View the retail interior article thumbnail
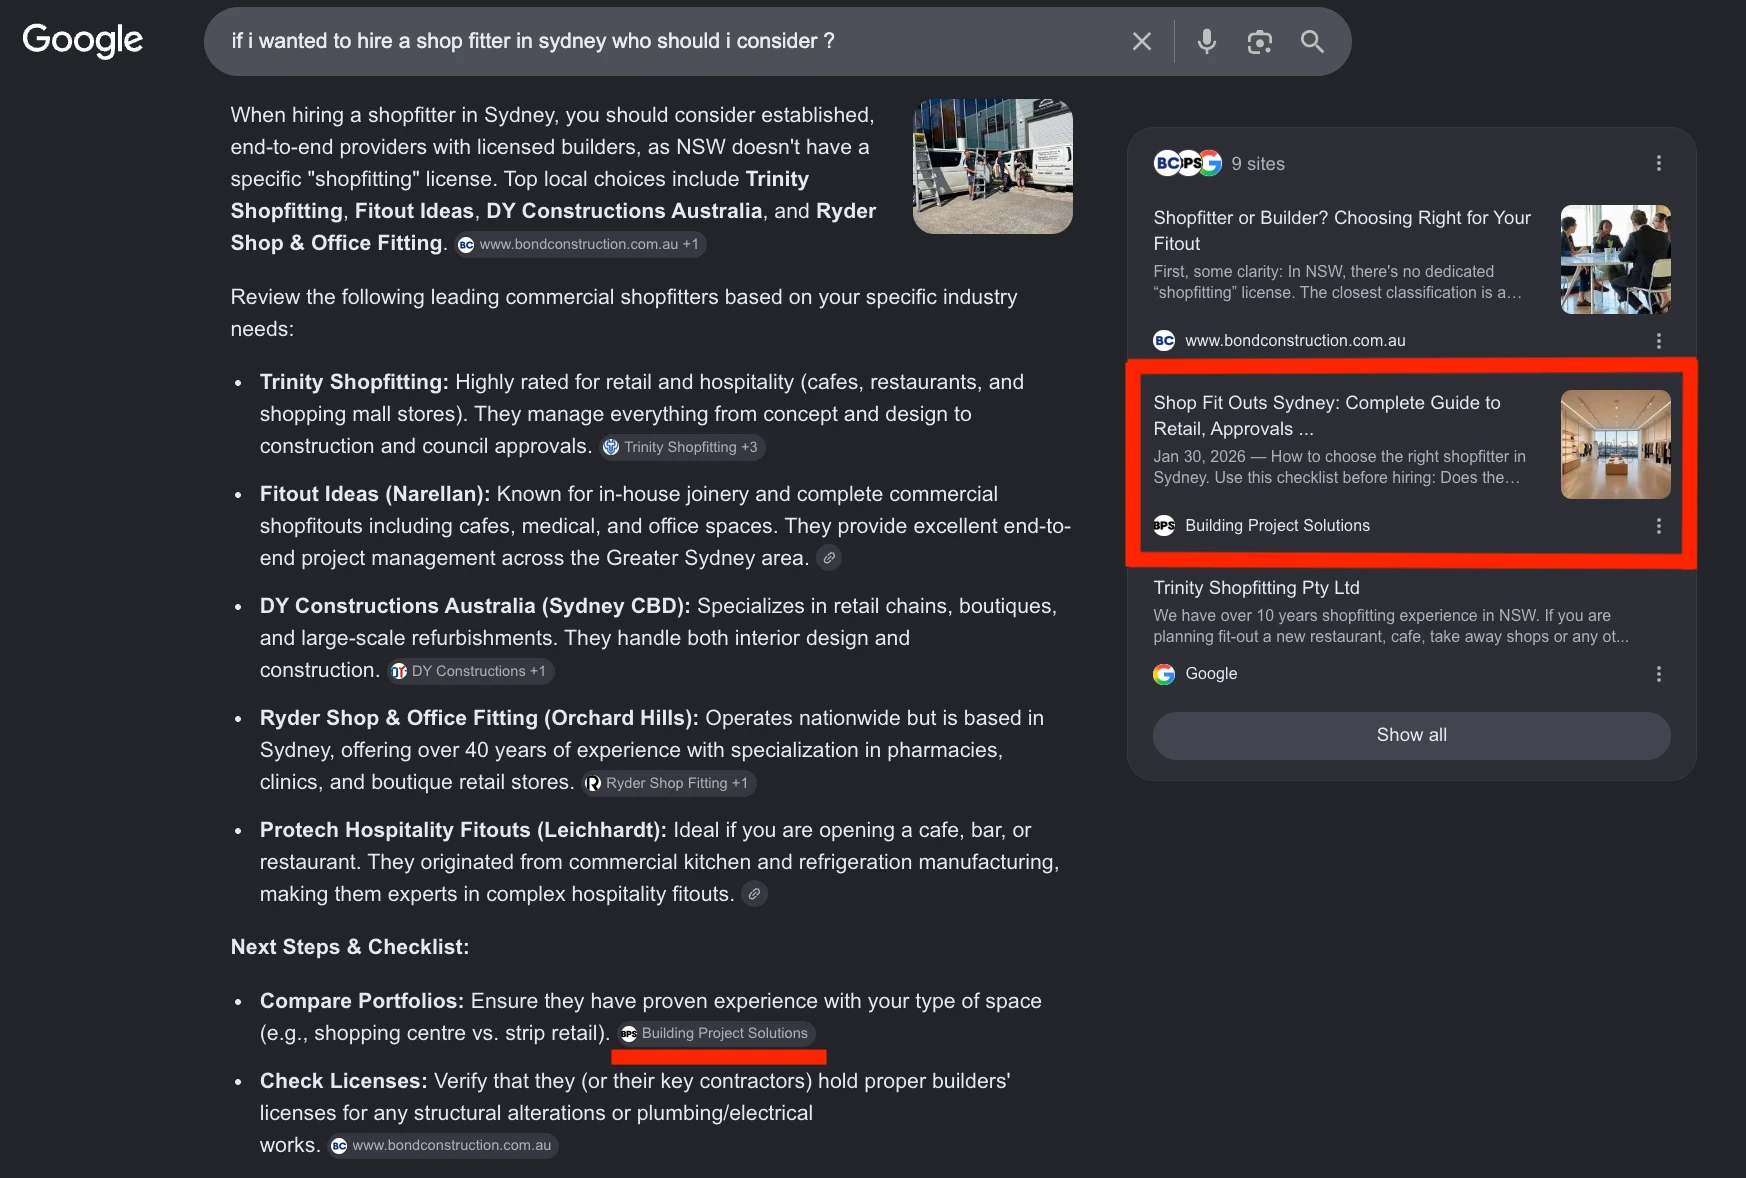This screenshot has height=1178, width=1746. click(x=1616, y=444)
